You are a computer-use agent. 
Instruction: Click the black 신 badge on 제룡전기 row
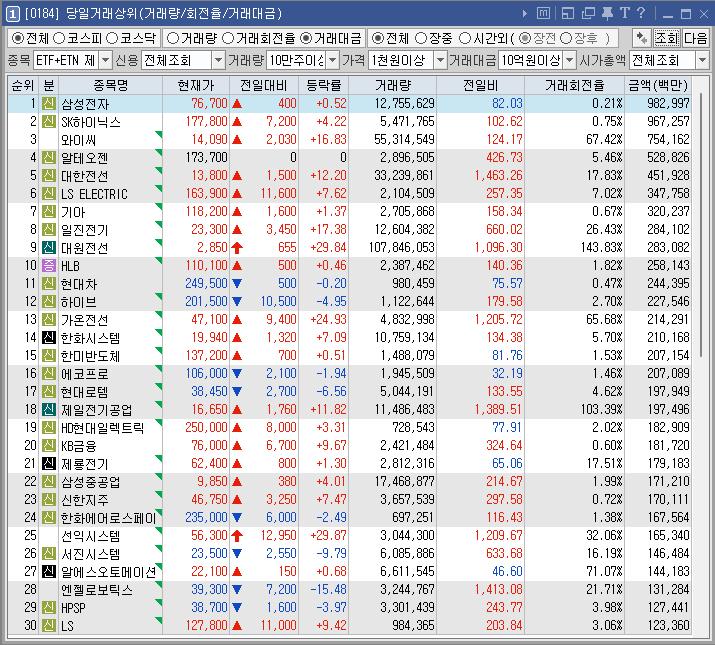coord(48,463)
